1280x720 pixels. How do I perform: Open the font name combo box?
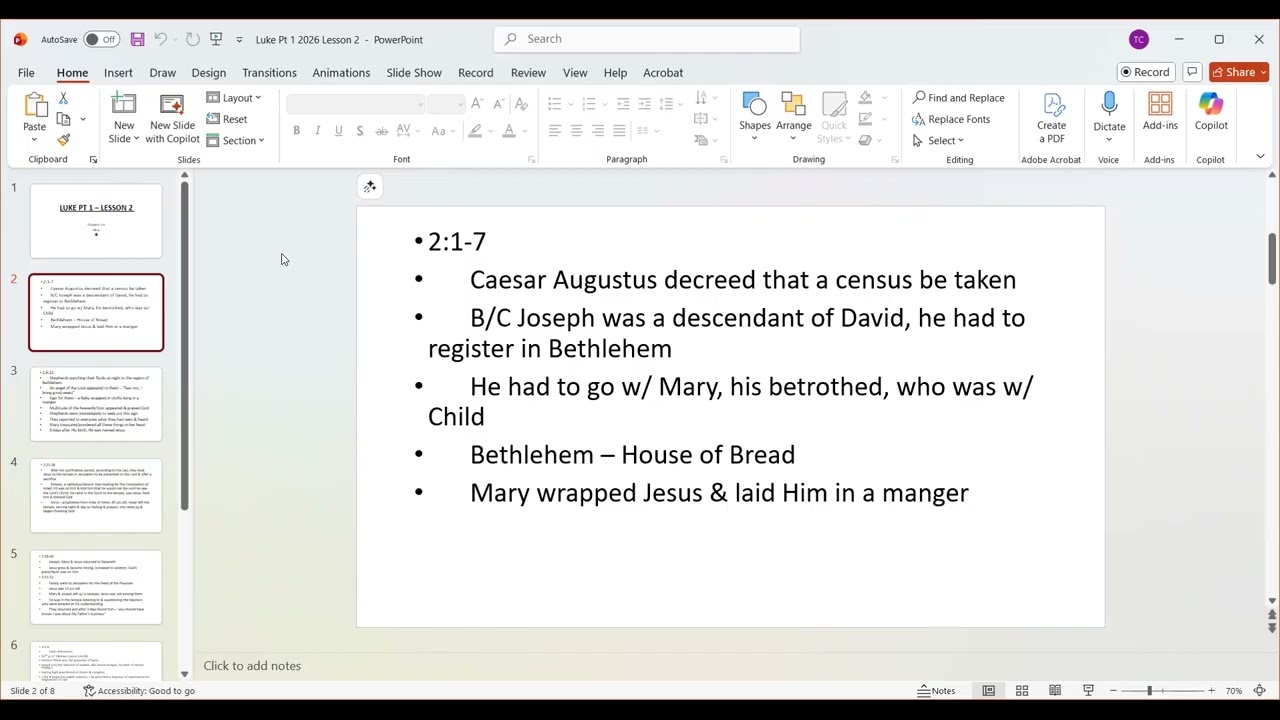tap(356, 103)
